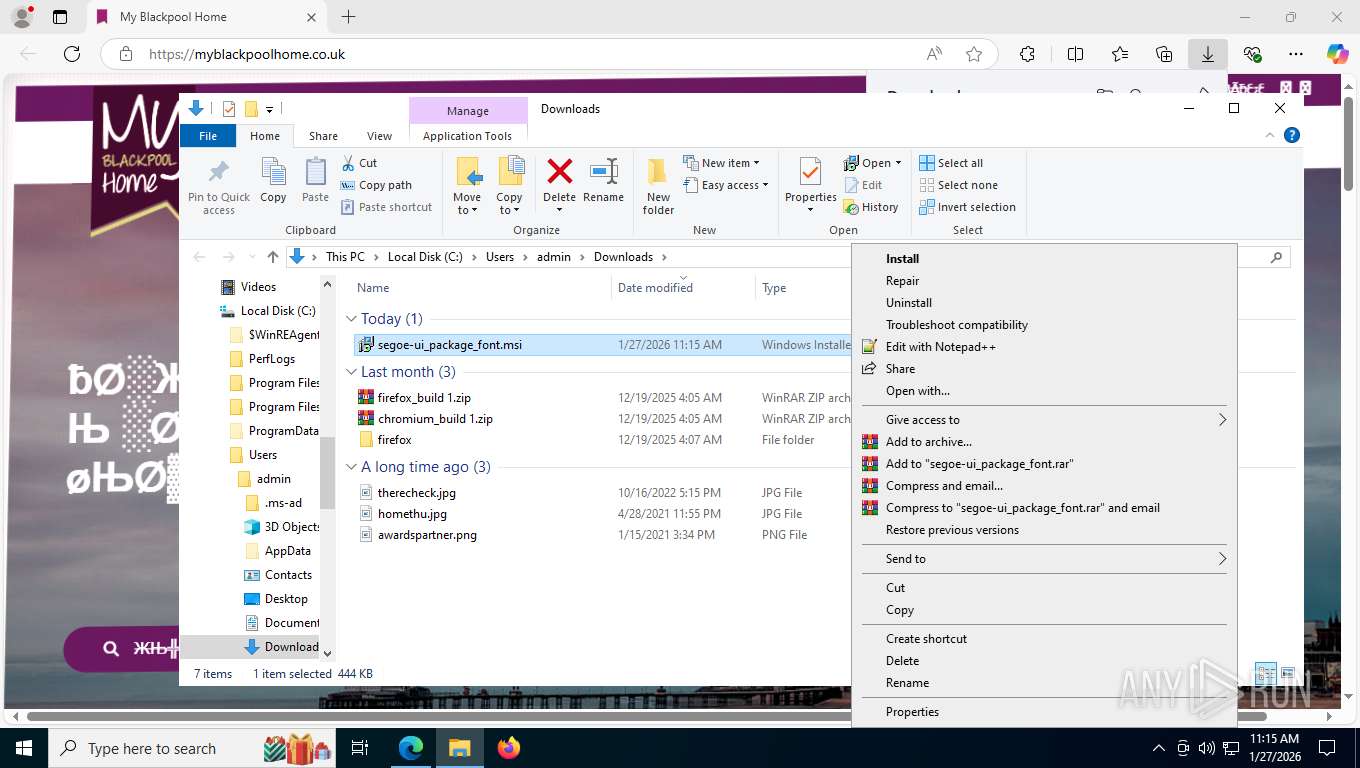Image resolution: width=1360 pixels, height=768 pixels.
Task: Open the File ribbon tab
Action: point(208,136)
